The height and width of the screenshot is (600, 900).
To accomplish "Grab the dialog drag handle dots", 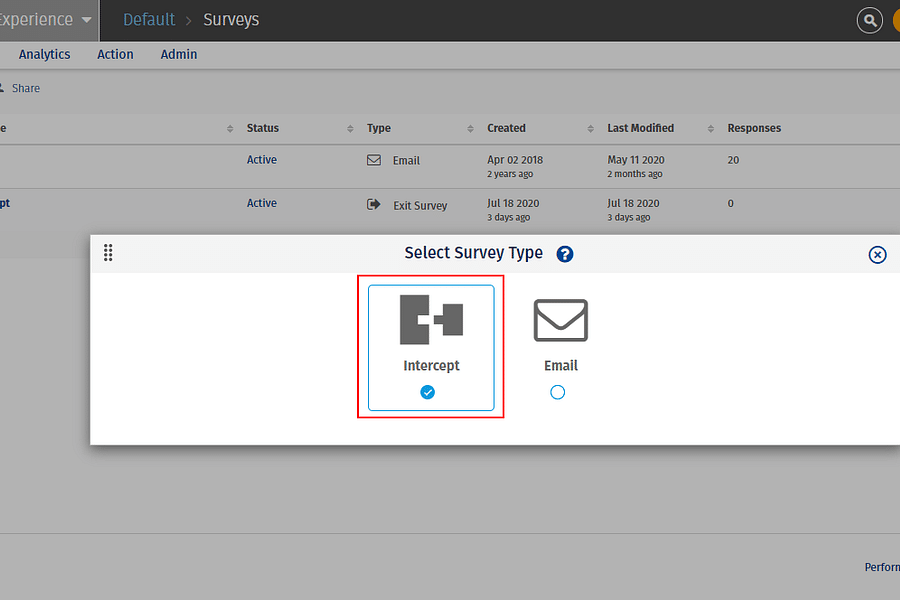I will [108, 253].
